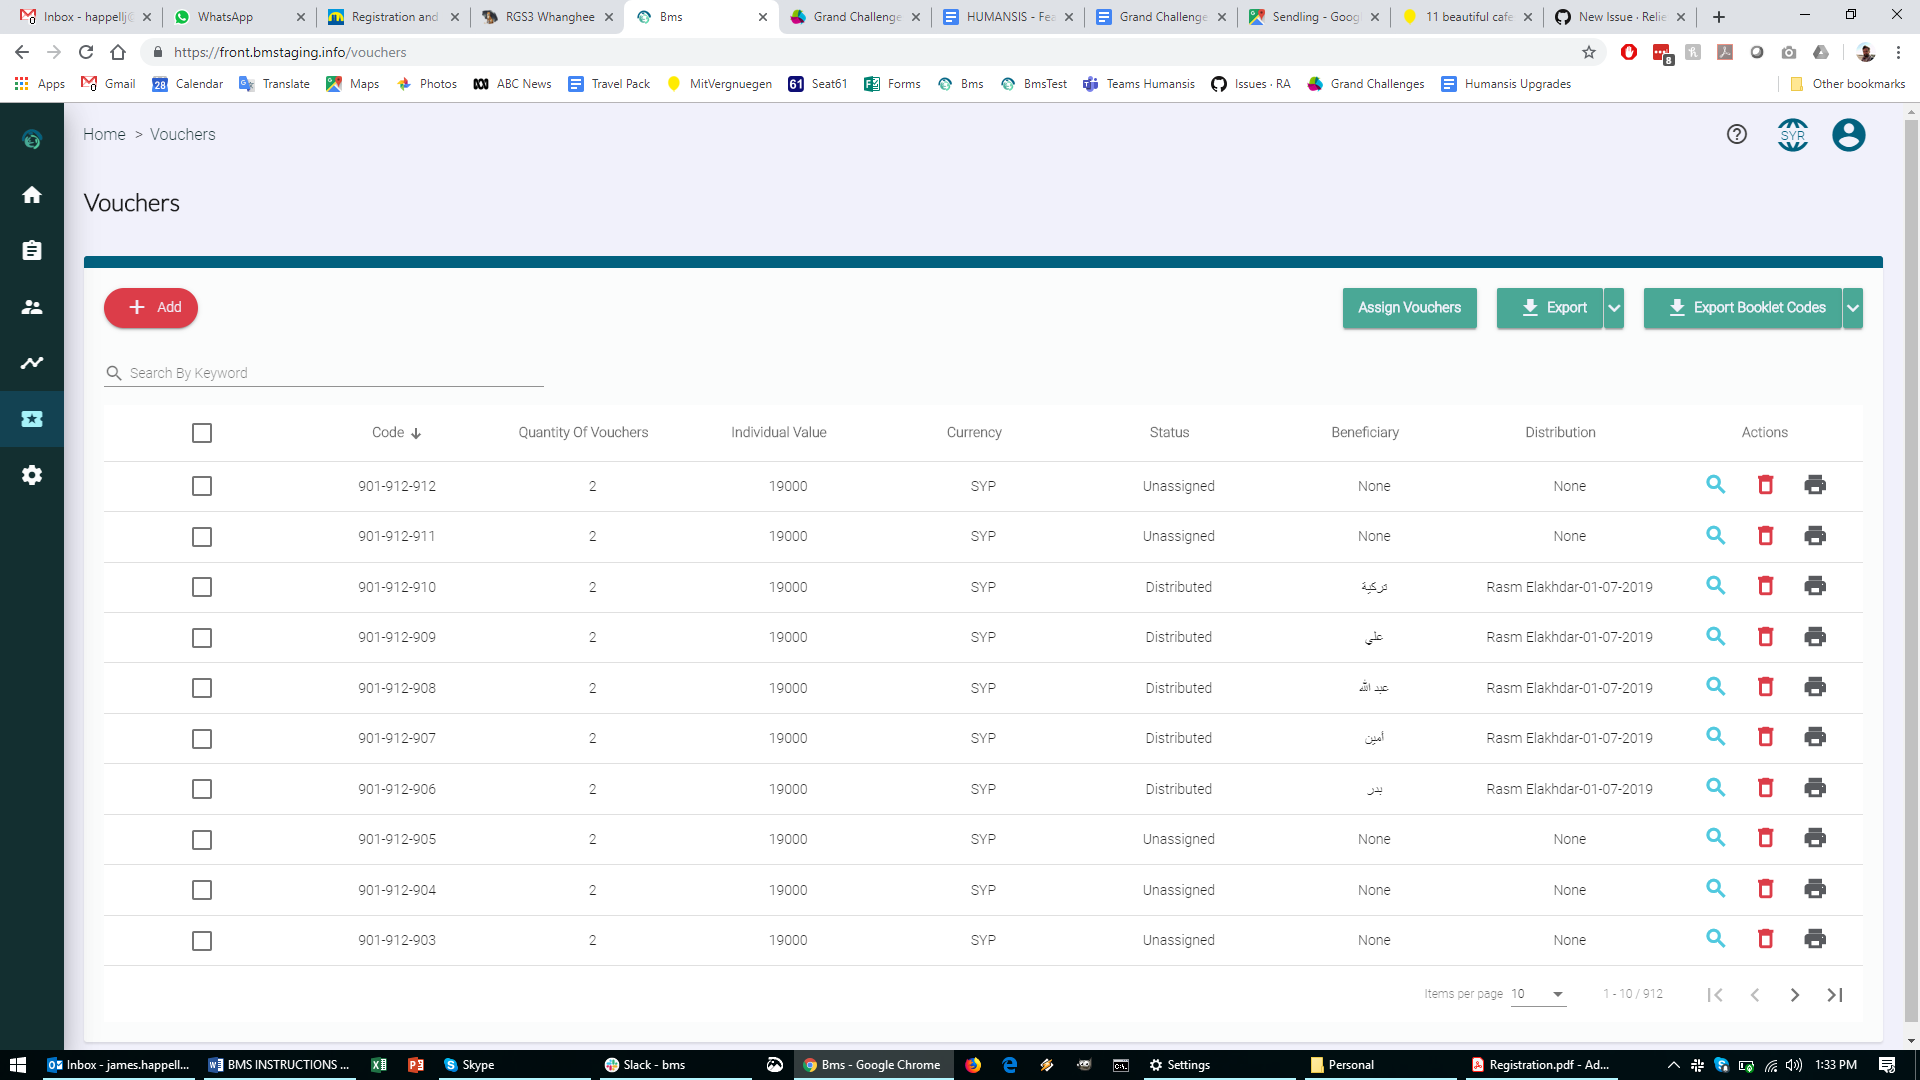Switch to the RGS3 Whanghee tab

click(x=549, y=17)
